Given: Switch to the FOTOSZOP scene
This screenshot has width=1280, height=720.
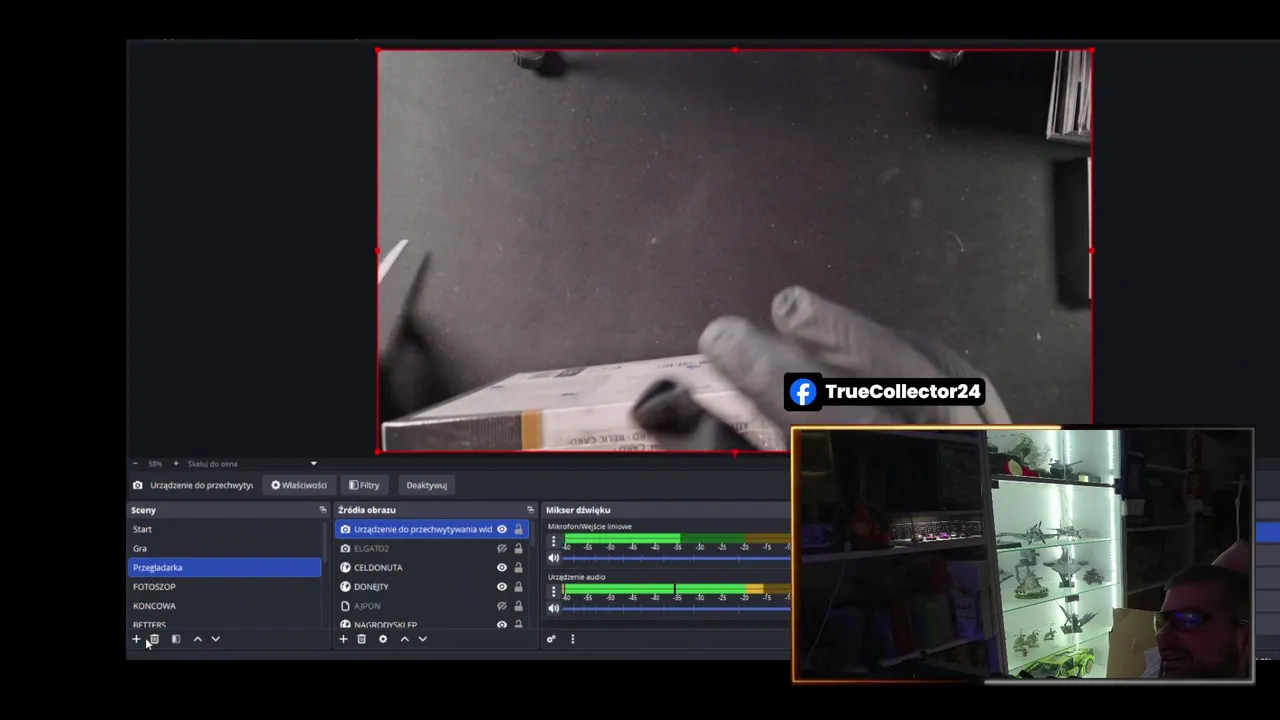Looking at the screenshot, I should [225, 587].
